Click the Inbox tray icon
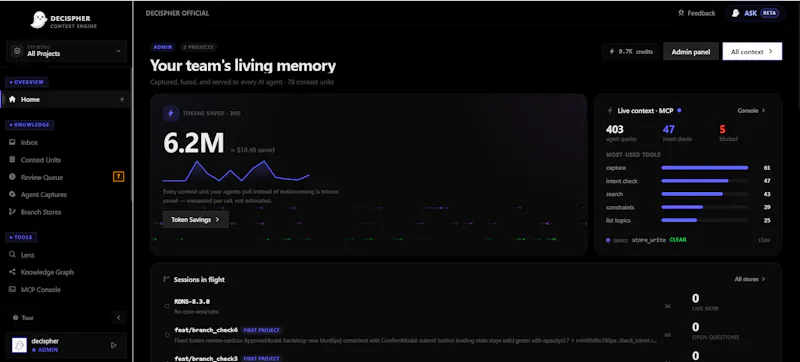This screenshot has height=362, width=800. pyautogui.click(x=12, y=143)
